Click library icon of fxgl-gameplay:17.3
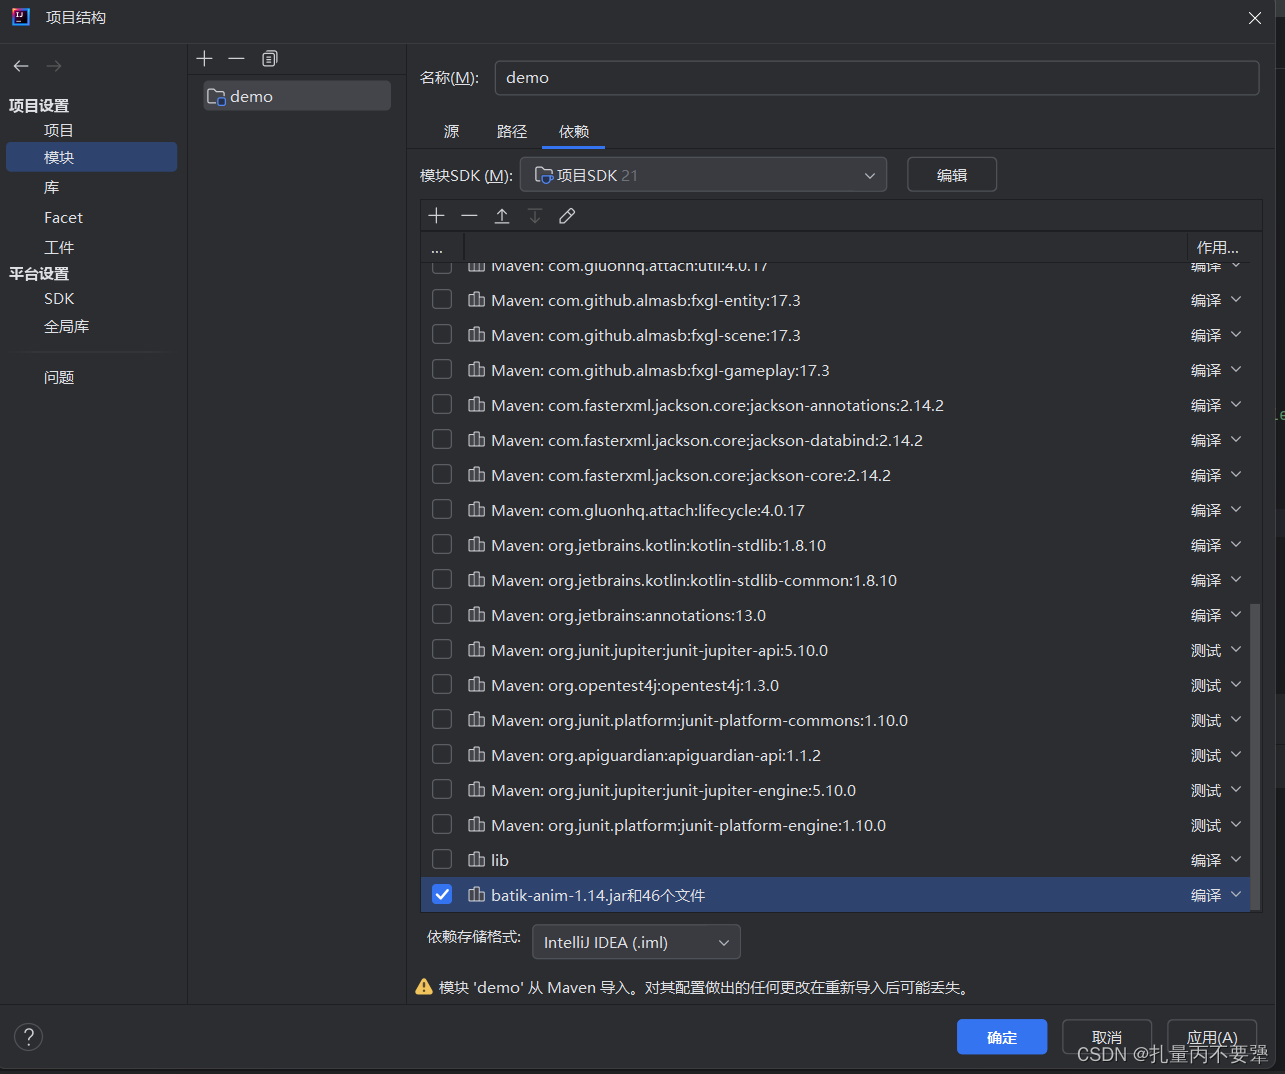Screen dimensions: 1285x1074 pos(476,370)
